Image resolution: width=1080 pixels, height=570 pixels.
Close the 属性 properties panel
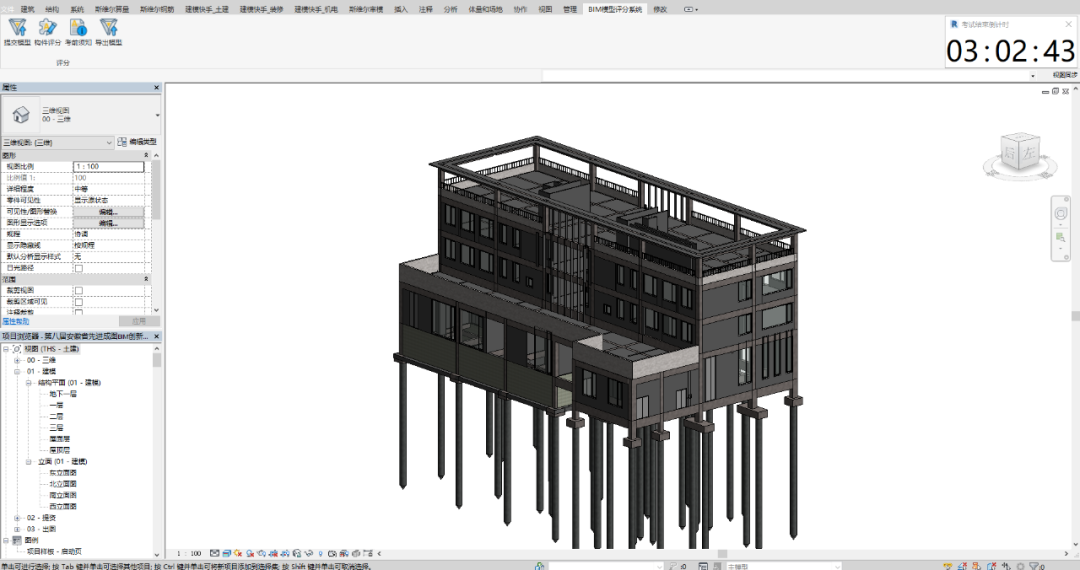[156, 88]
